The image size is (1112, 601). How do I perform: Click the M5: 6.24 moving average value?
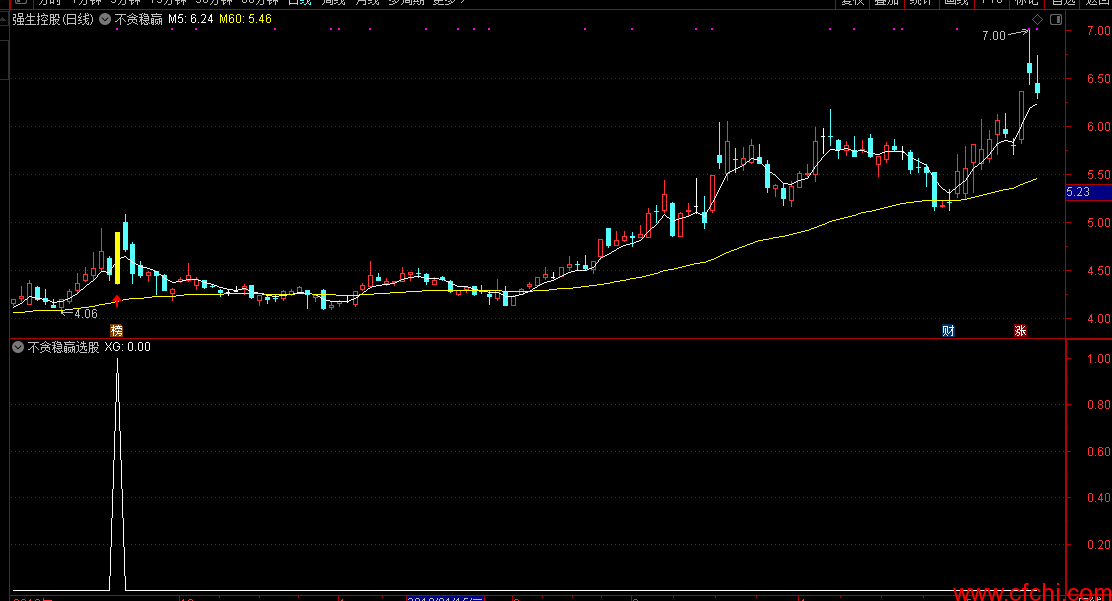[191, 19]
